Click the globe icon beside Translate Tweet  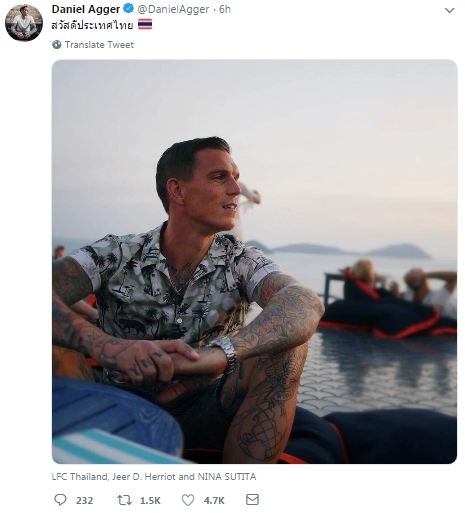[57, 44]
